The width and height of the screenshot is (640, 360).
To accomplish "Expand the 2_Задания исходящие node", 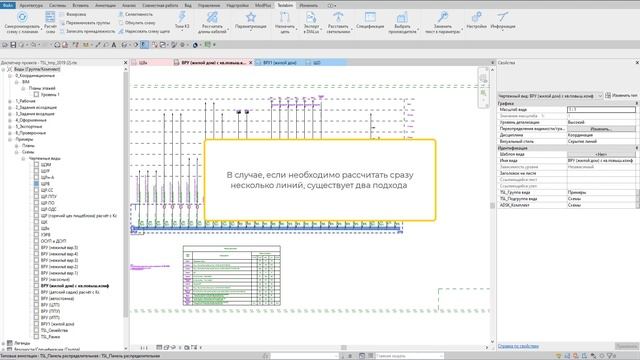I will pyautogui.click(x=10, y=107).
